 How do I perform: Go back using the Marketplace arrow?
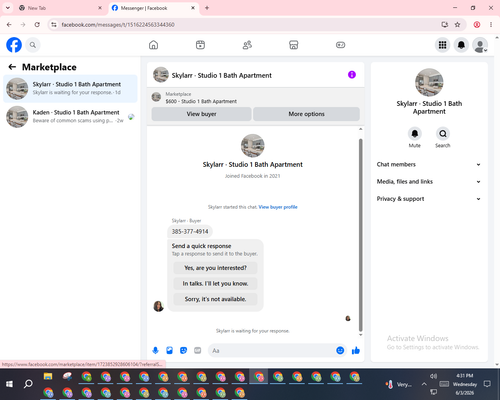[12, 67]
